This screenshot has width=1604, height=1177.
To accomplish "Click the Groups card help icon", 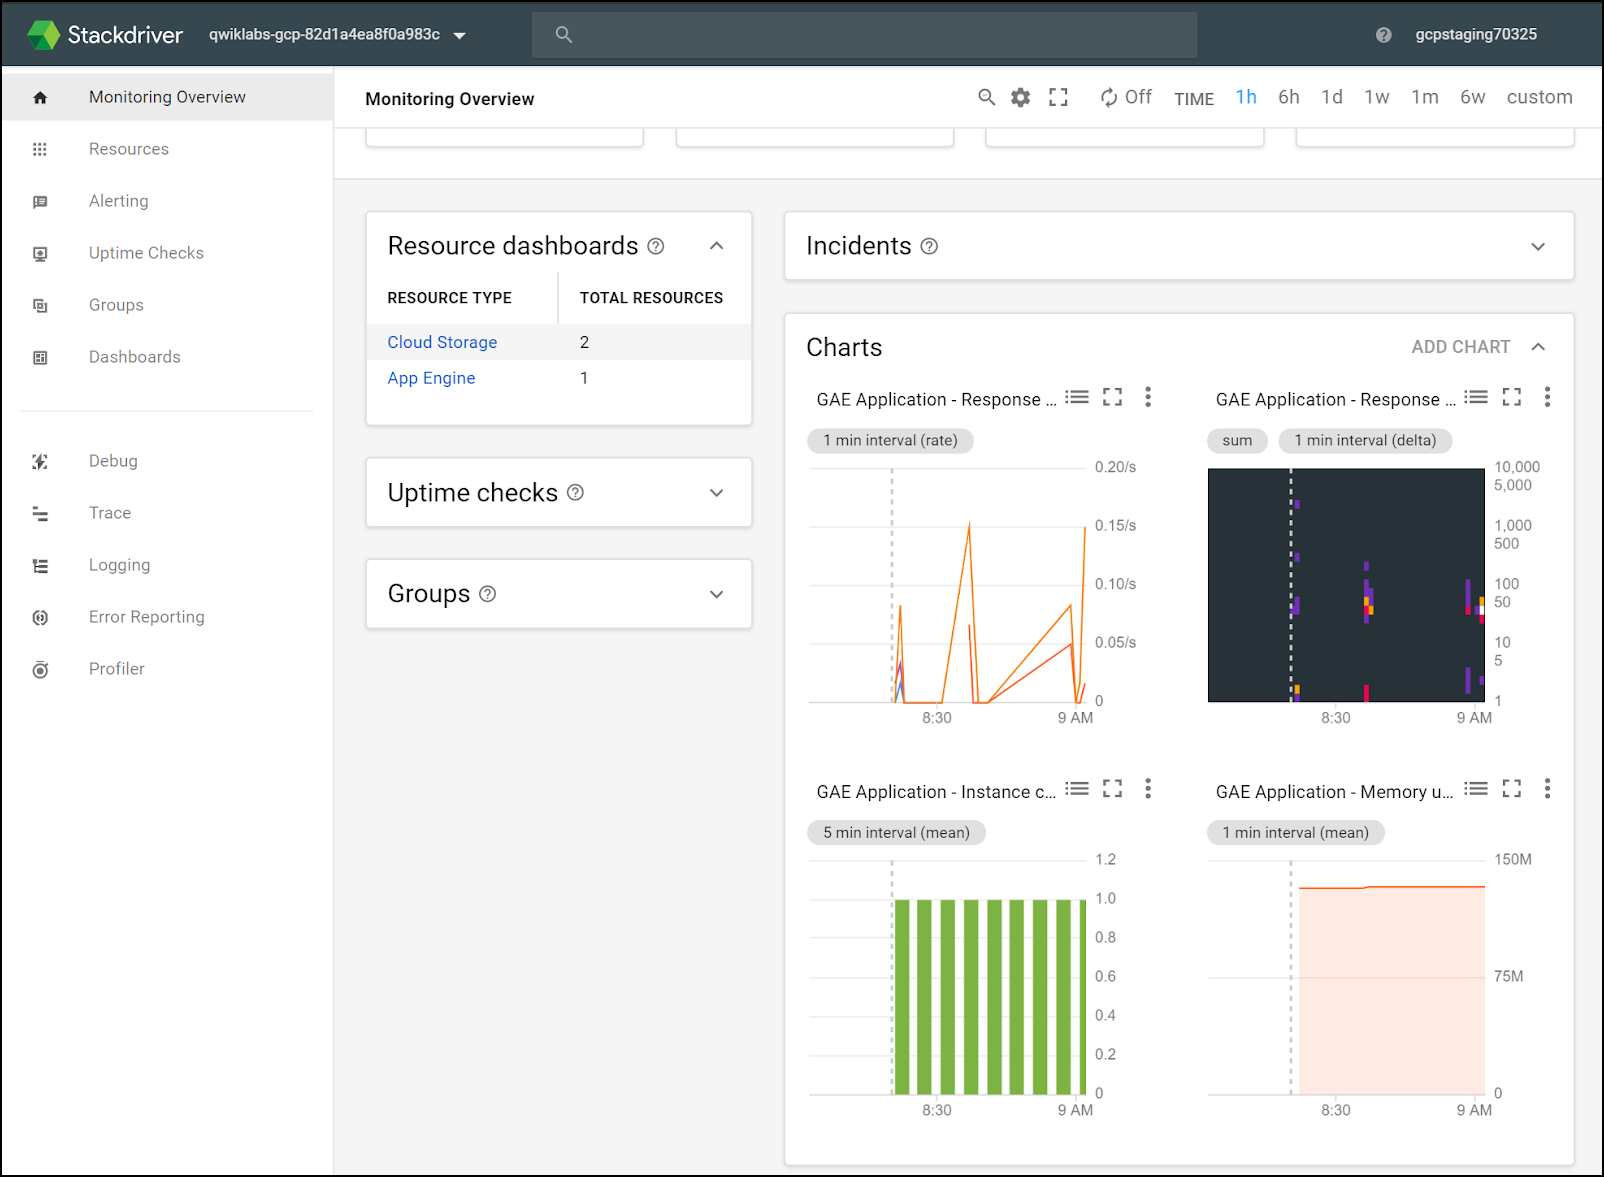I will pyautogui.click(x=487, y=593).
